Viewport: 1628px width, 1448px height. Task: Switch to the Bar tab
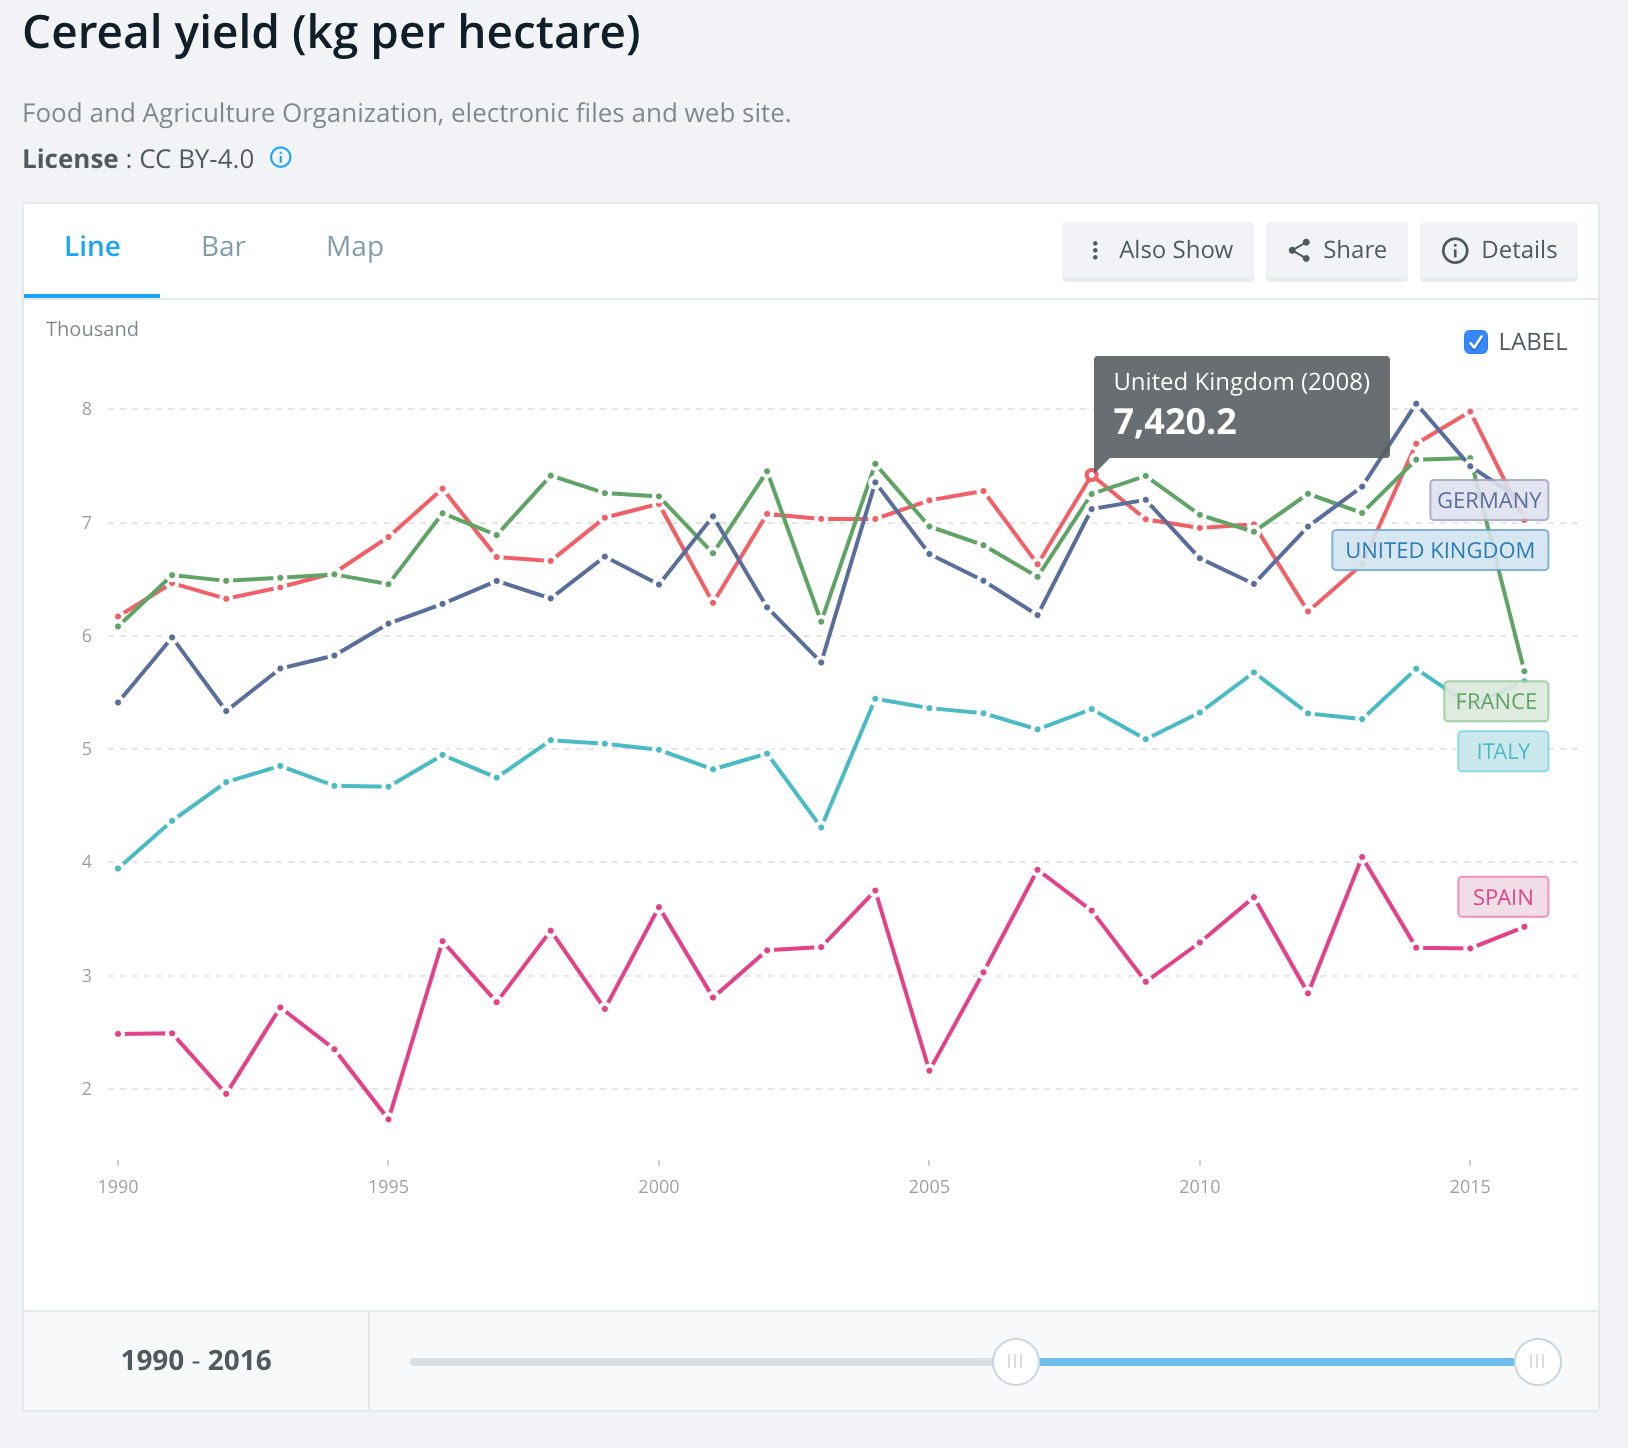click(x=223, y=247)
